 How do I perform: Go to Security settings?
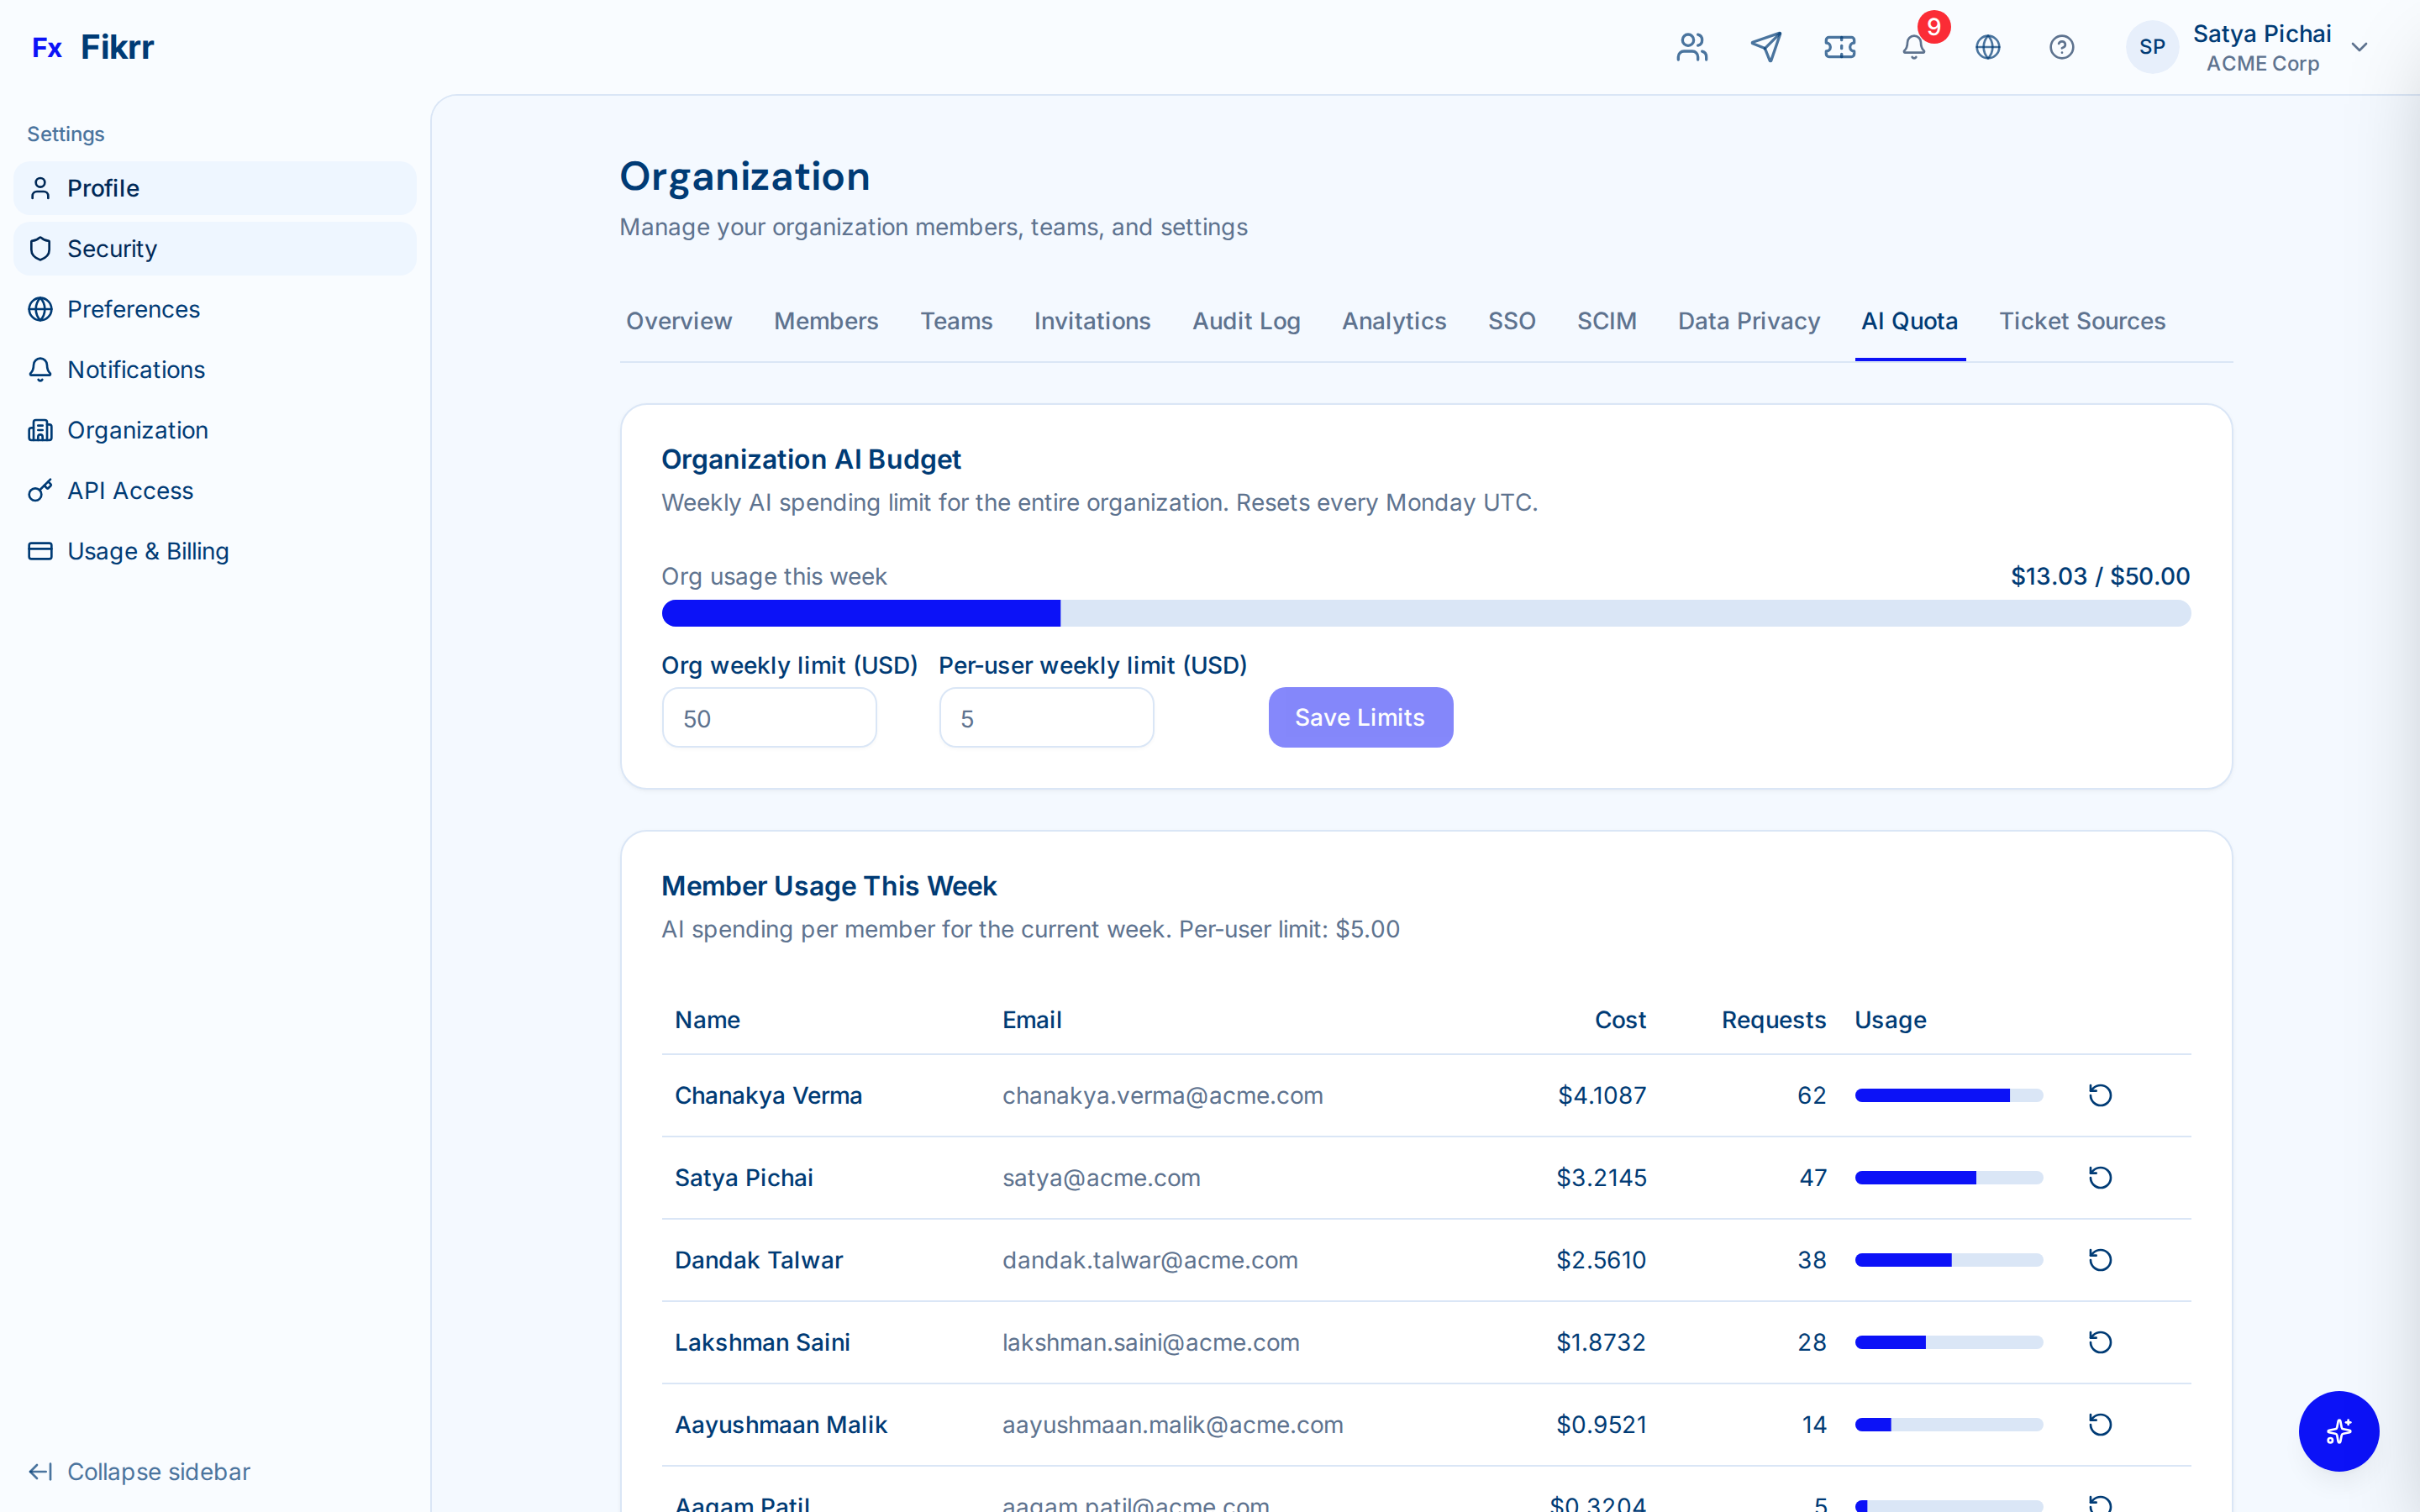point(112,248)
